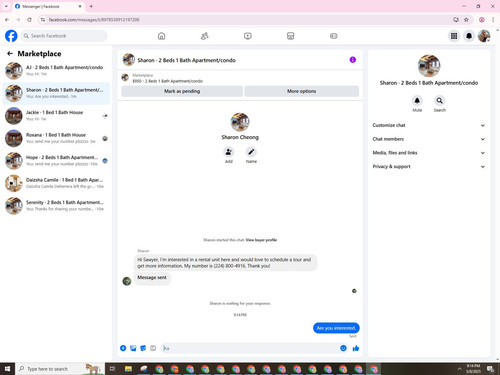Attach a photo file in composer
Screen dimensions: 500x375
click(x=133, y=348)
